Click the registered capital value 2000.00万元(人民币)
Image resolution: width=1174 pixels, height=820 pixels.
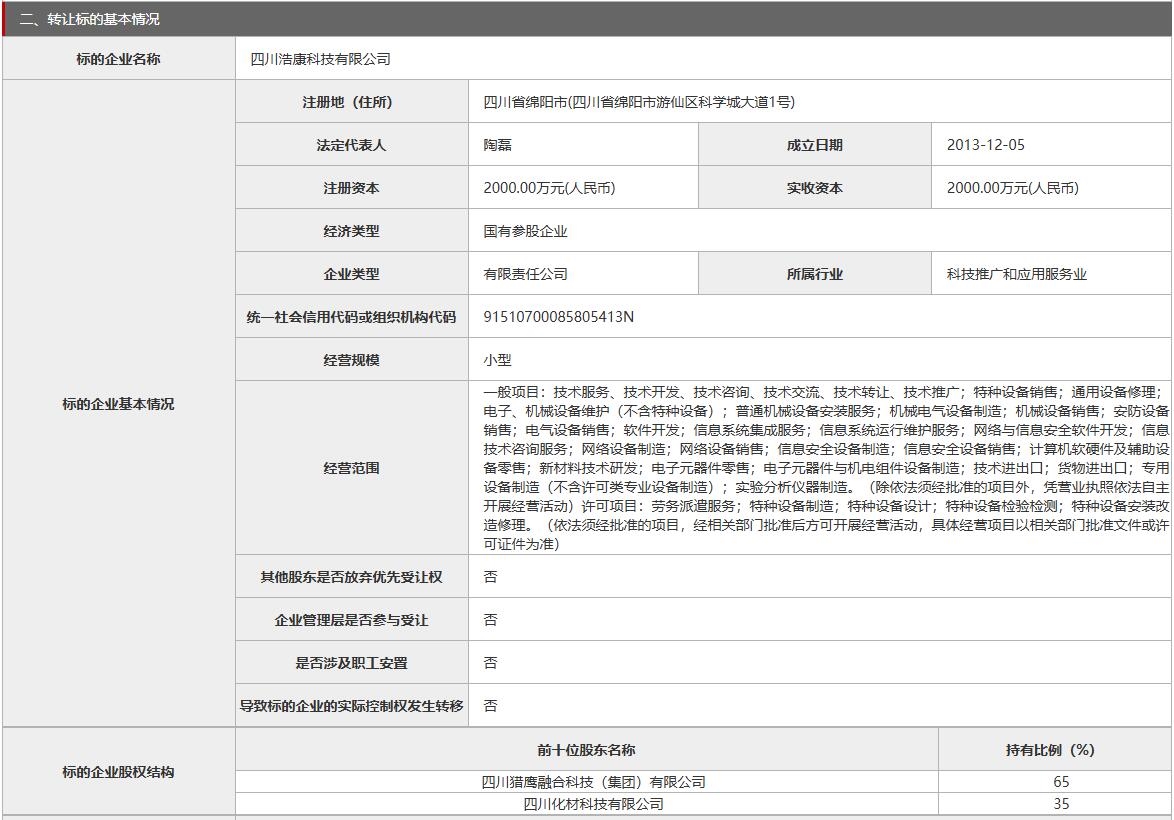[x=550, y=187]
